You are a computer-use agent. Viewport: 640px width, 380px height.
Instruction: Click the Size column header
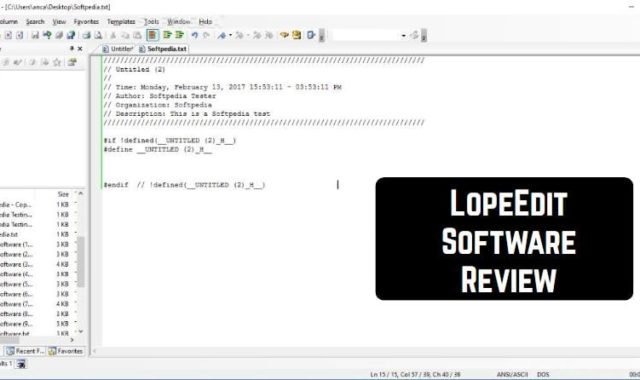coord(63,194)
